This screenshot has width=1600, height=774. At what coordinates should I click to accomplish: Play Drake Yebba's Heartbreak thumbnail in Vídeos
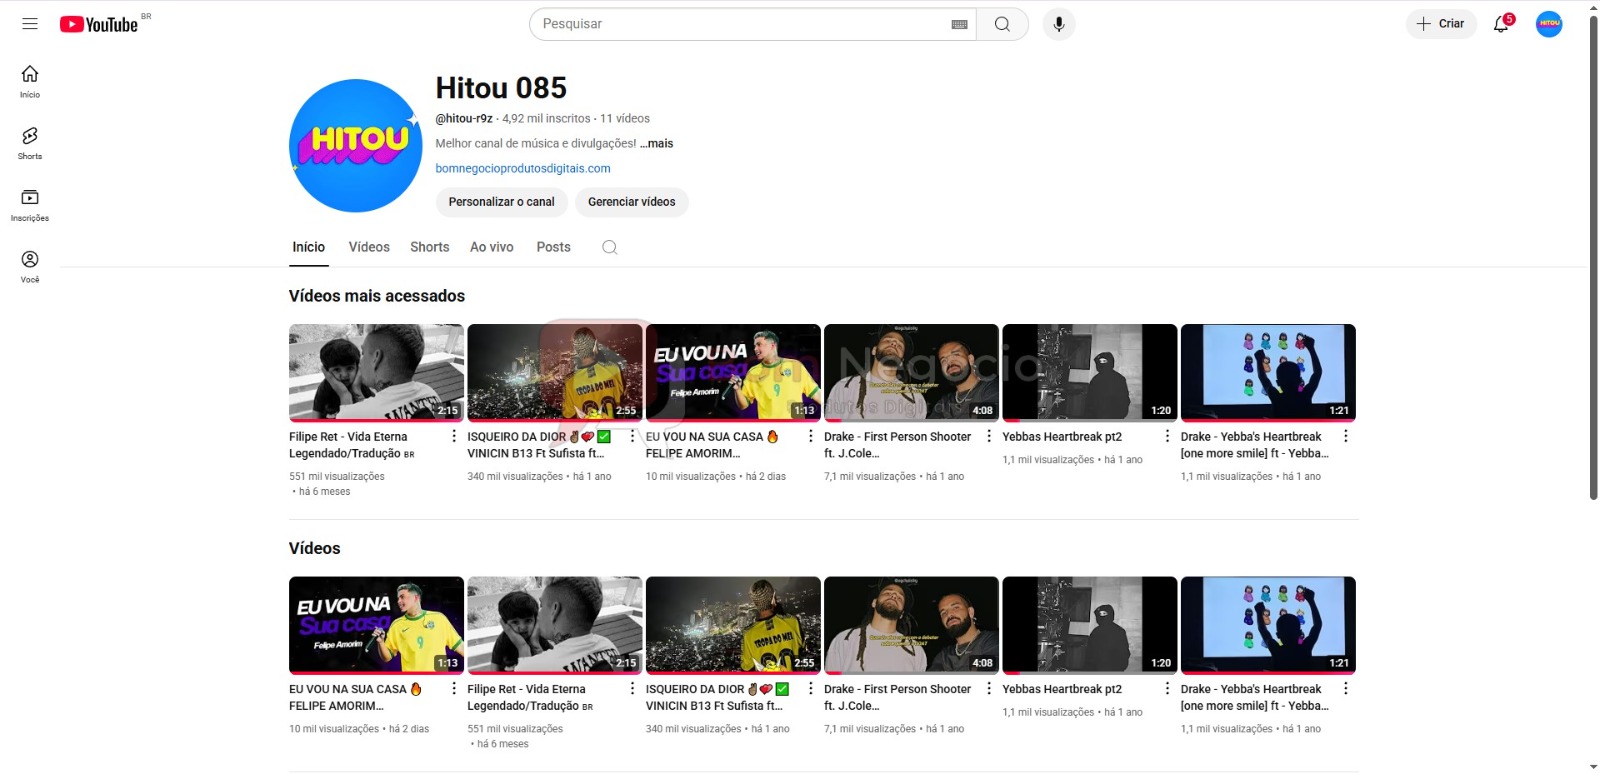coord(1268,625)
